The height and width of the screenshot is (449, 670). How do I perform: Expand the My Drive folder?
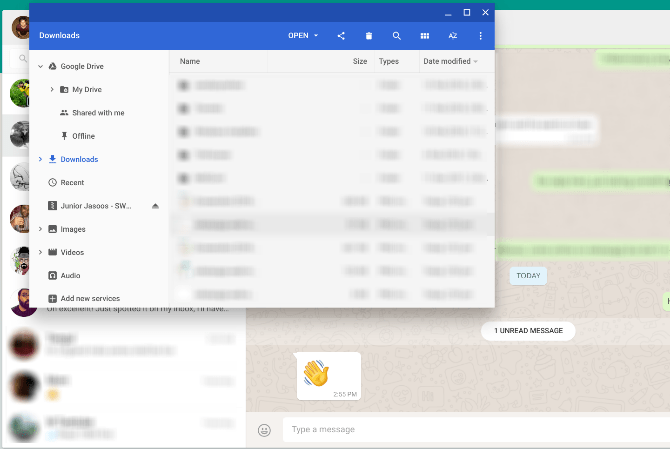pos(52,89)
